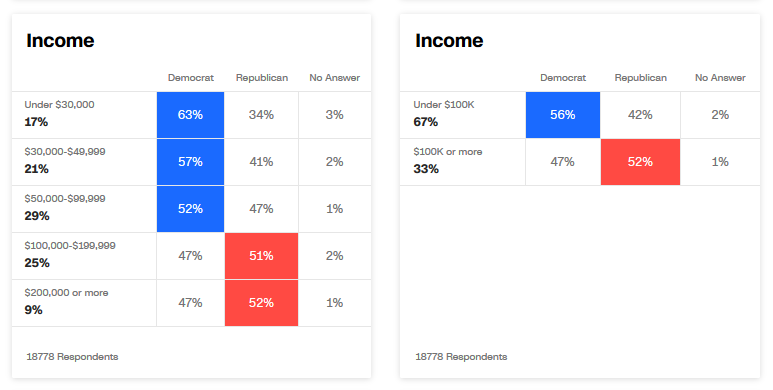The height and width of the screenshot is (390, 773).
Task: Click 18778 Respondents text under left table
Action: click(x=72, y=356)
